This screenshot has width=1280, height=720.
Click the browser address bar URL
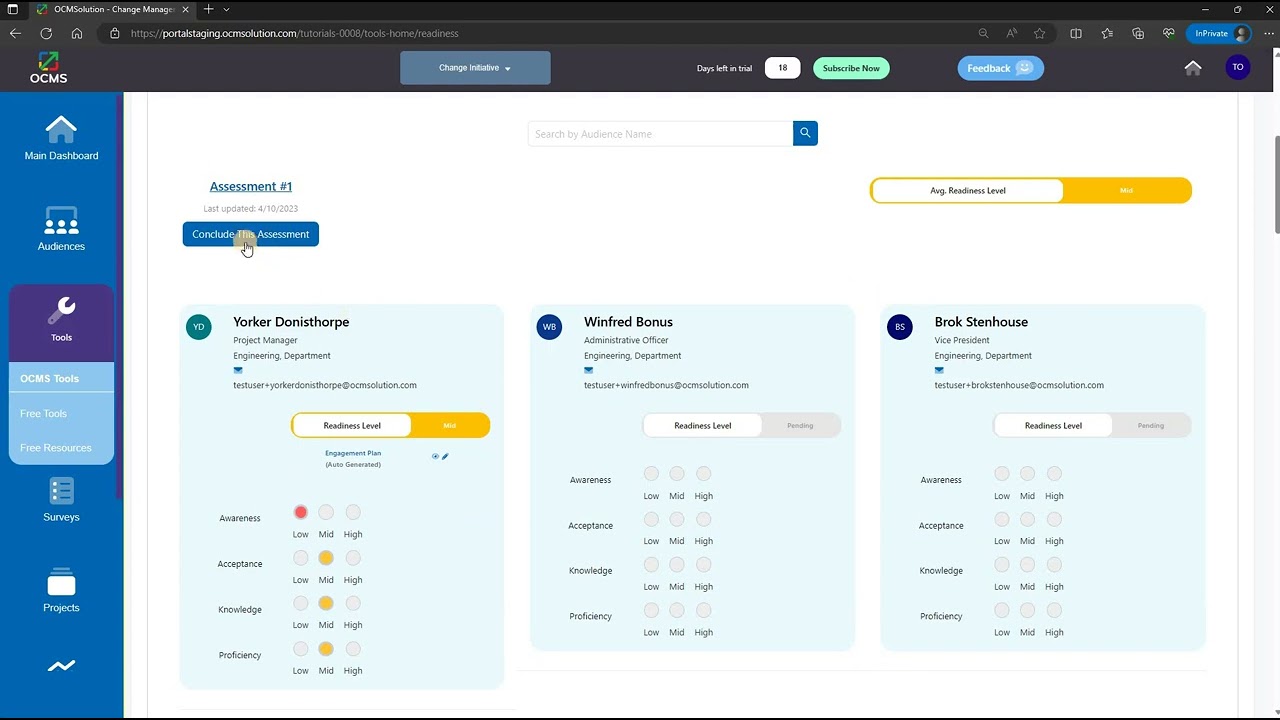point(295,33)
